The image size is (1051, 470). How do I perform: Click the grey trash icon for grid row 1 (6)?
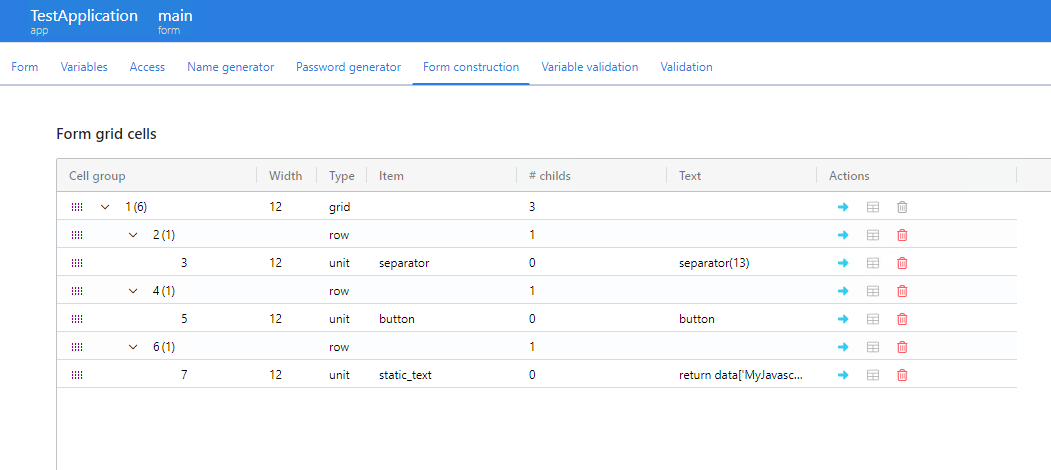coord(902,207)
